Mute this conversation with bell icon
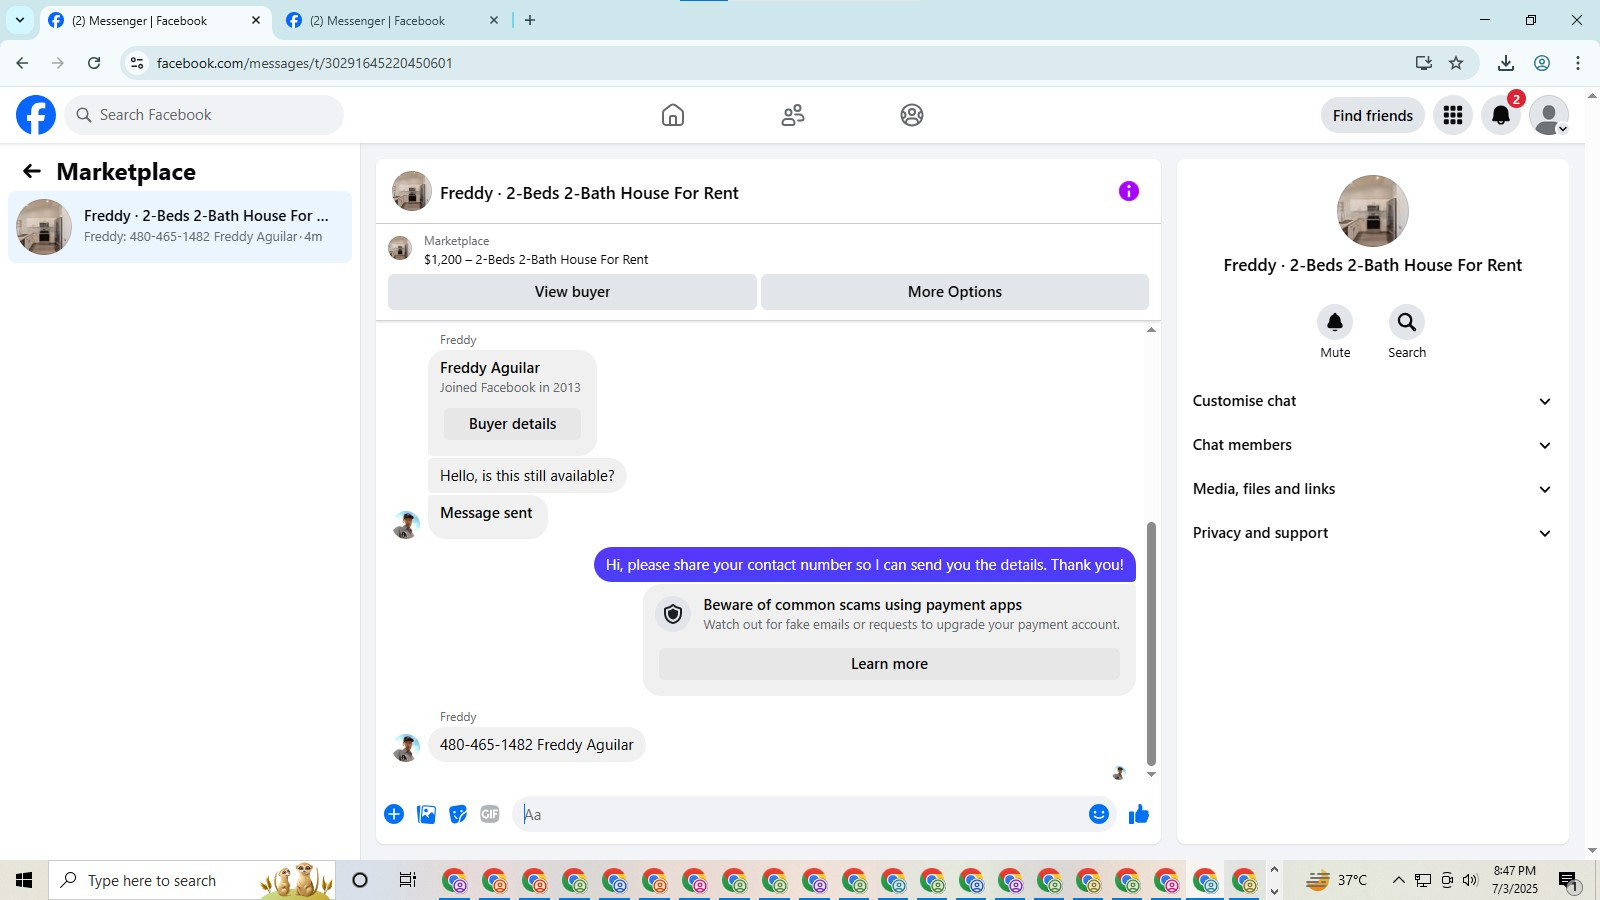Image resolution: width=1600 pixels, height=900 pixels. click(1335, 322)
